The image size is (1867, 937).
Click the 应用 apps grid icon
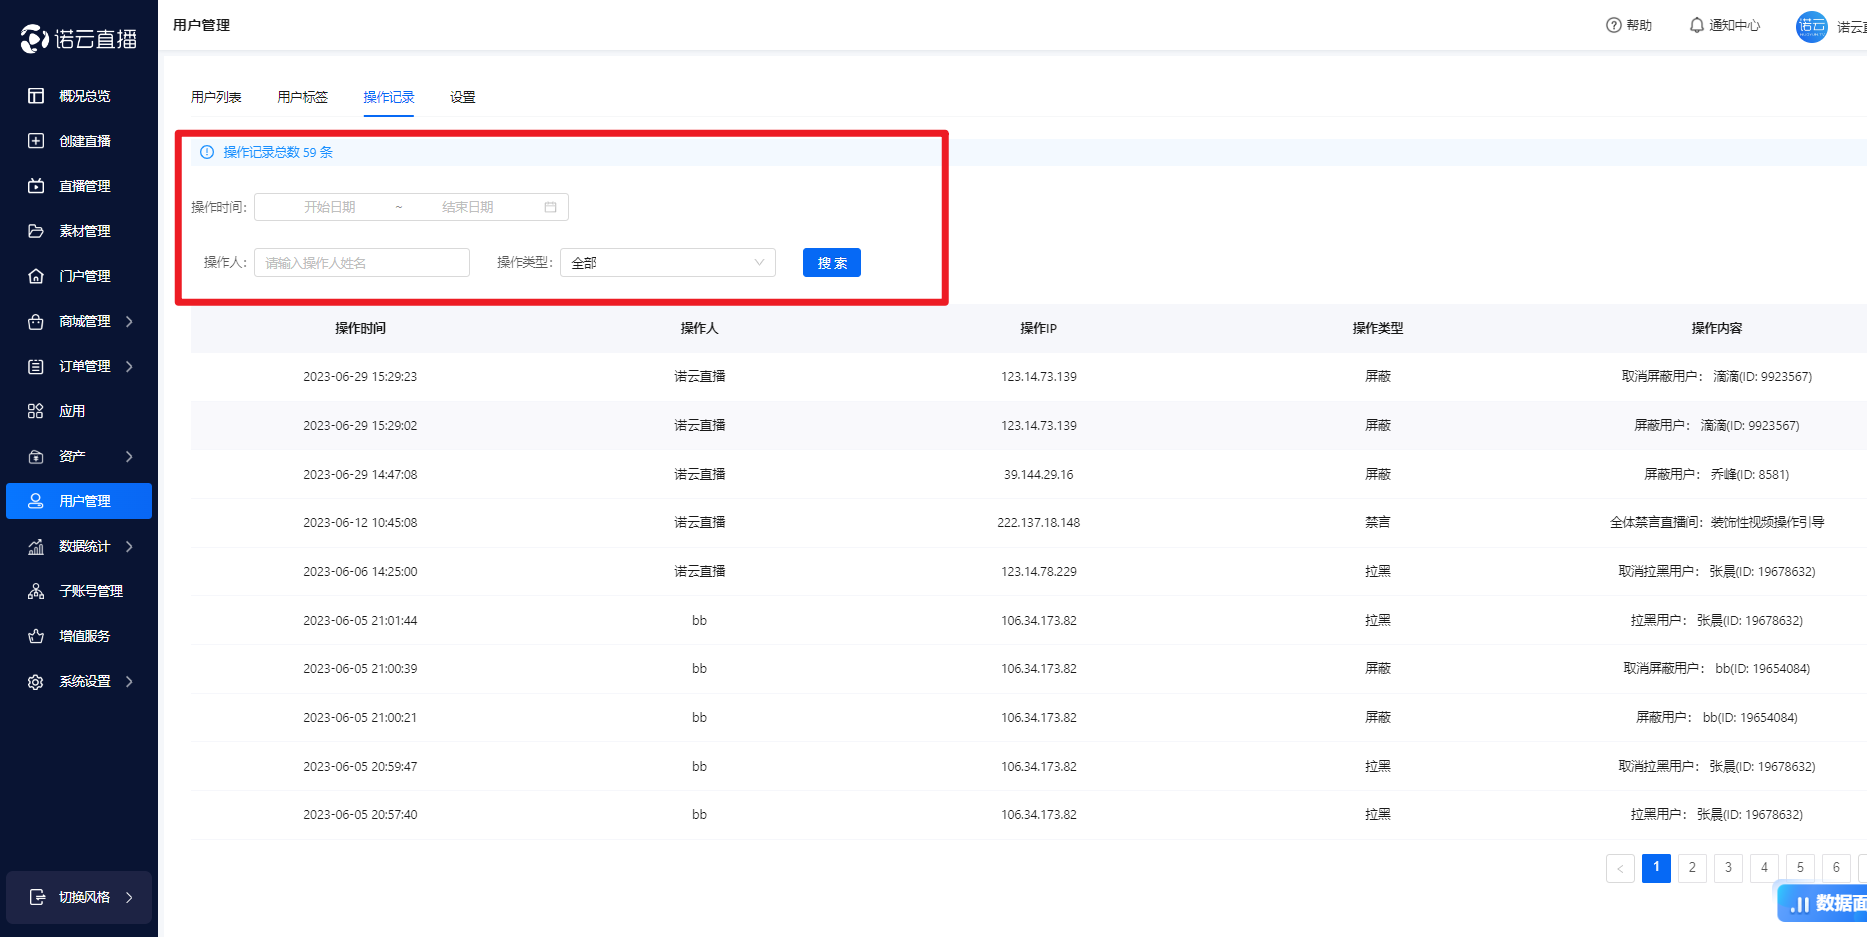[36, 411]
